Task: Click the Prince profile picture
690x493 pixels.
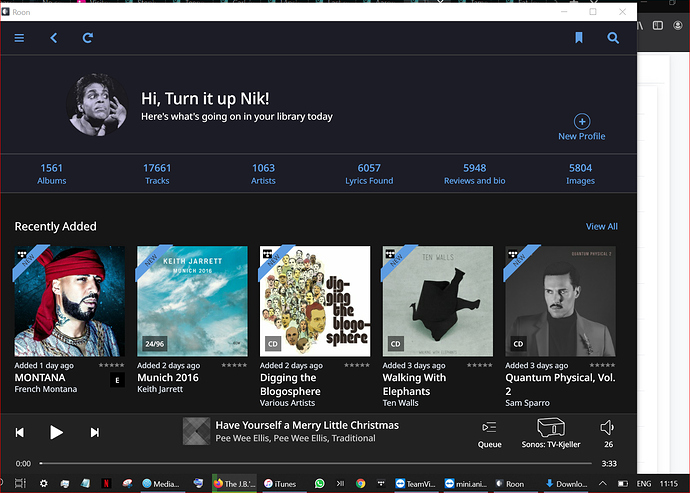Action: tap(97, 105)
